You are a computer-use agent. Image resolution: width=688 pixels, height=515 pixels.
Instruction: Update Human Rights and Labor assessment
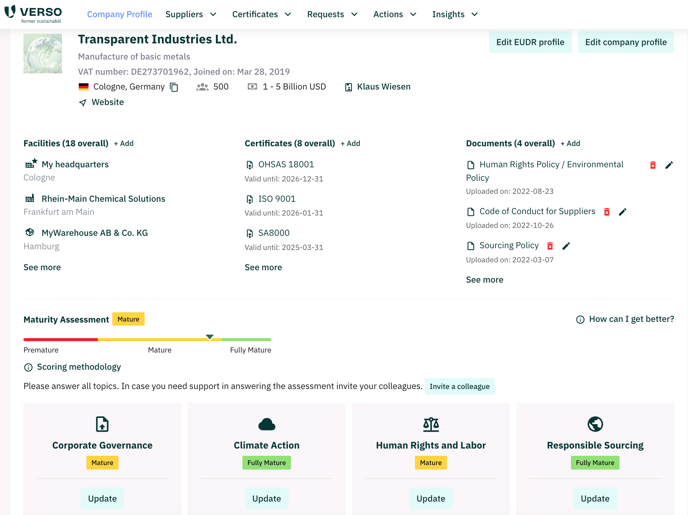tap(431, 498)
